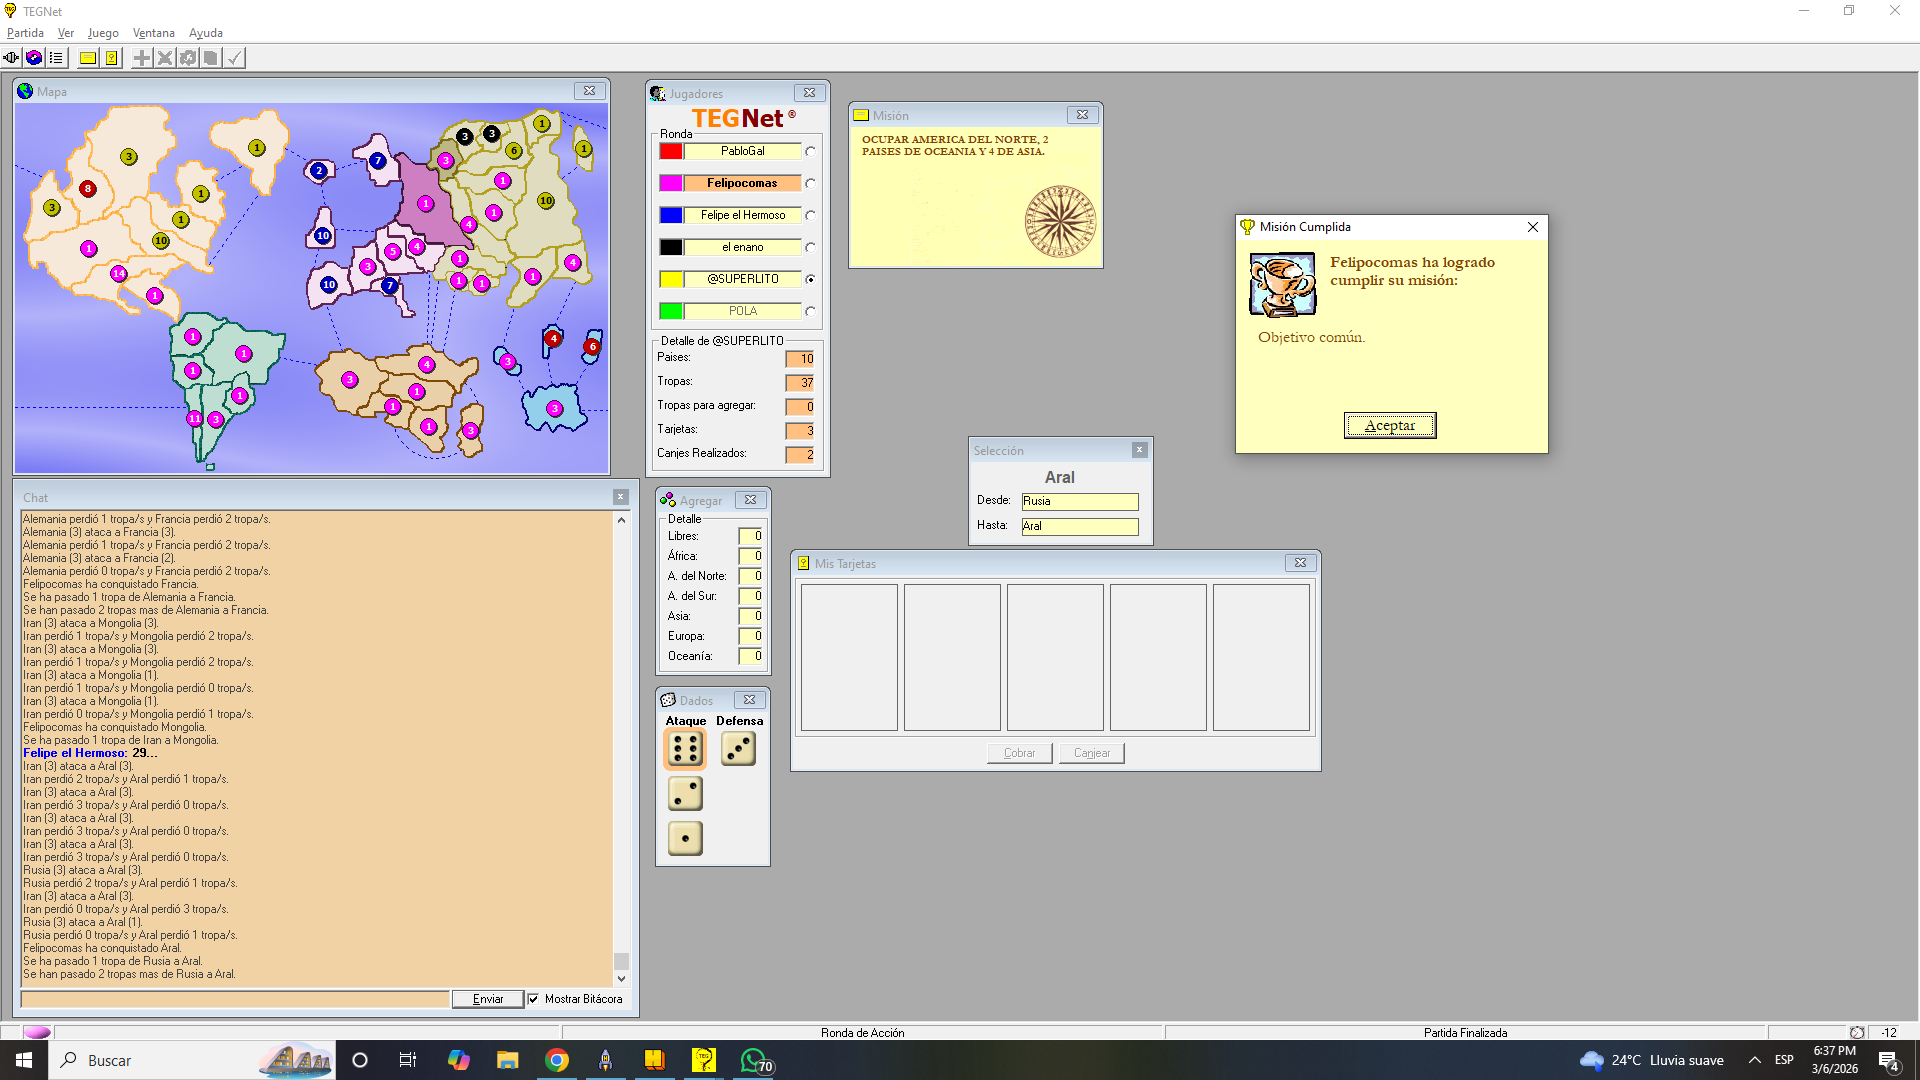The width and height of the screenshot is (1920, 1080).
Task: Click the trophy icon in Misión Cumplida dialog
Action: (x=1282, y=284)
